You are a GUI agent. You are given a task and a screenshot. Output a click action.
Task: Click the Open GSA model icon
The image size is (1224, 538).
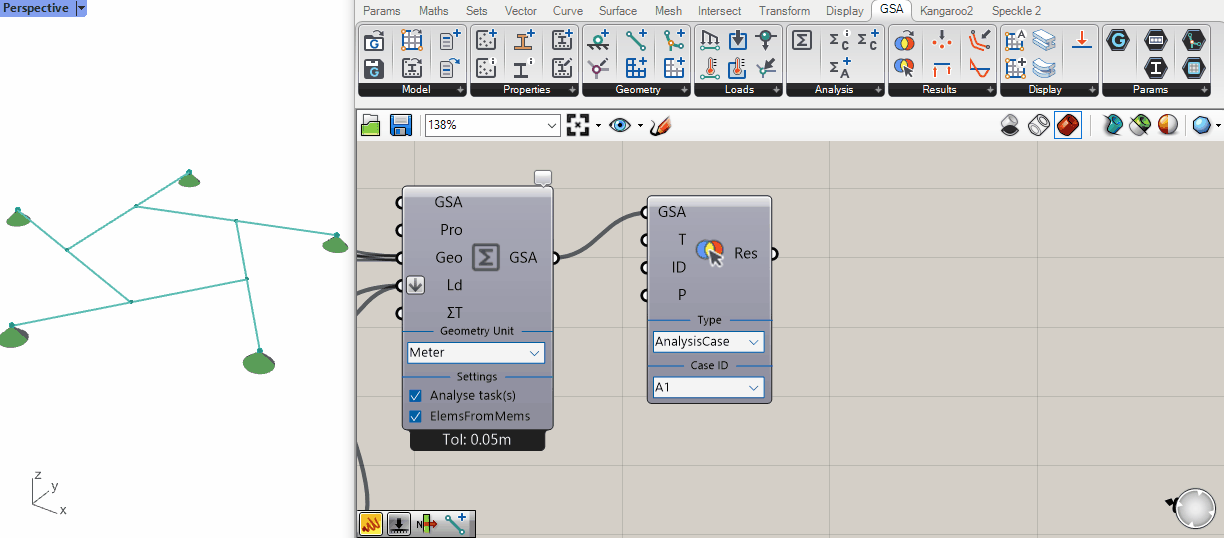tap(374, 41)
